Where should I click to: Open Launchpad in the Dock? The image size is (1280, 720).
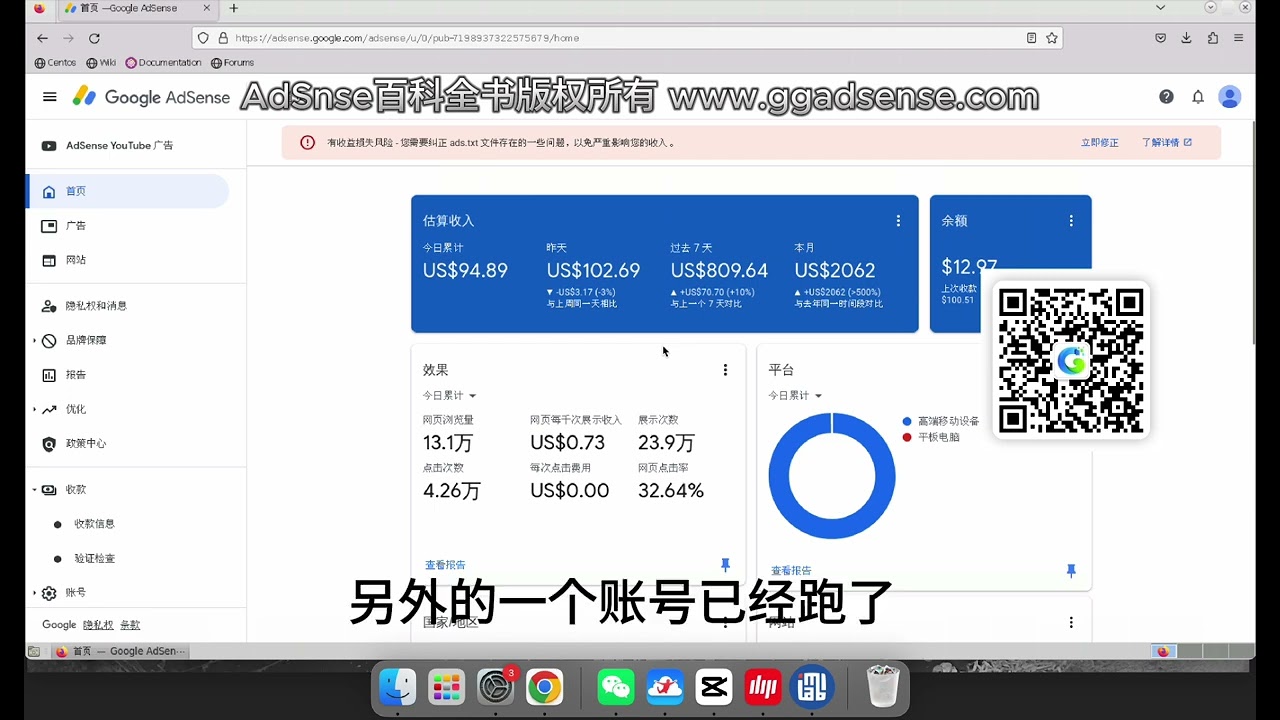(446, 687)
